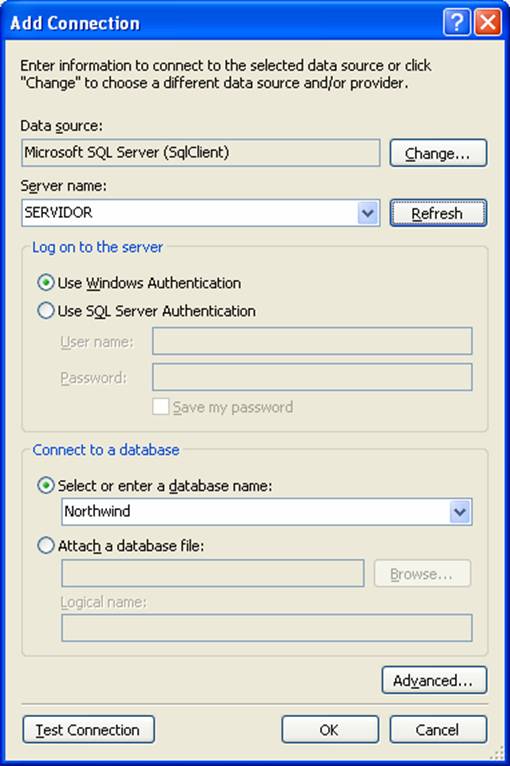This screenshot has height=766, width=510.
Task: Click the Browse... database file button
Action: (x=423, y=574)
